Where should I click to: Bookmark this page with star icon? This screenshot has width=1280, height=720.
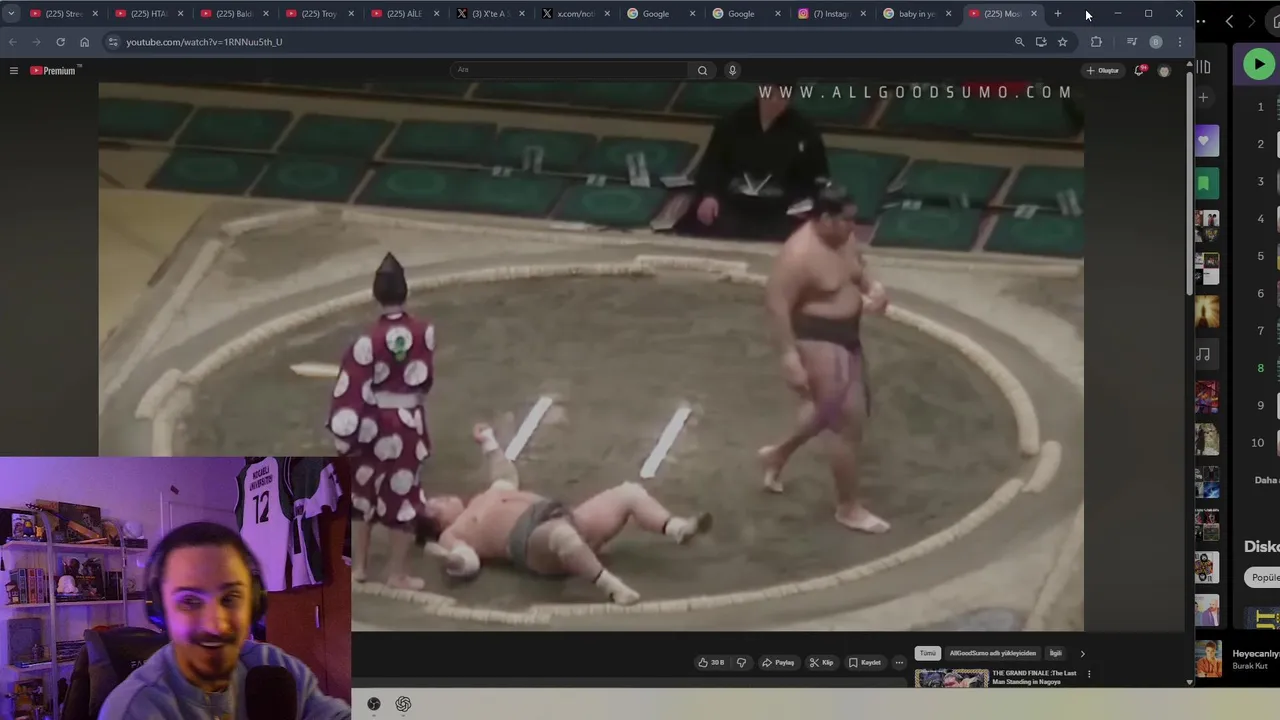coord(1062,42)
